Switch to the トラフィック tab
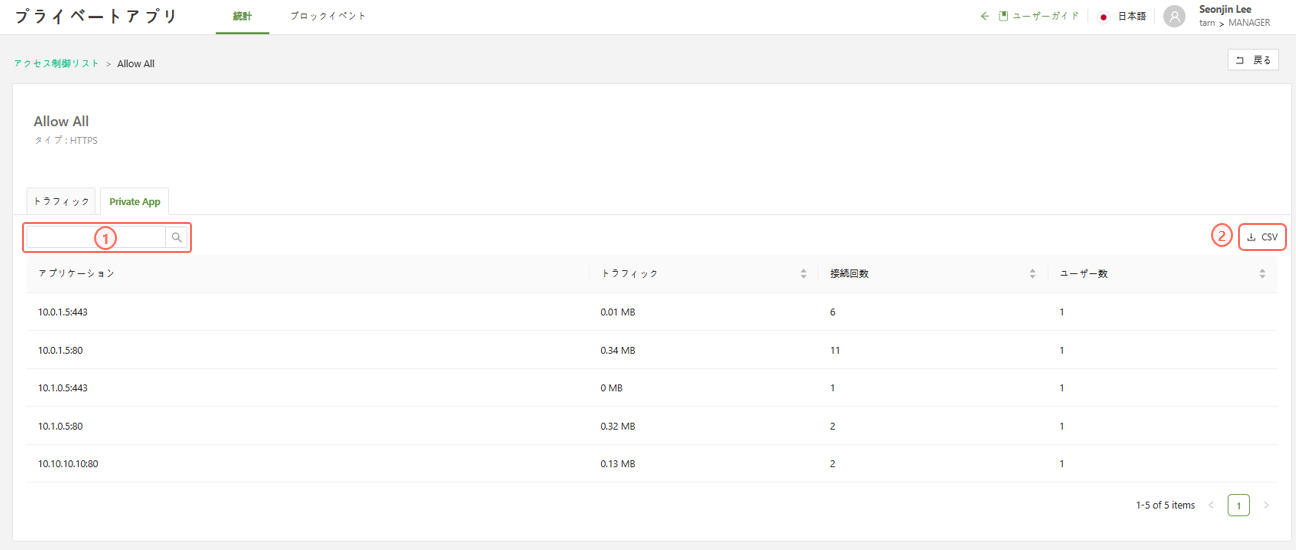This screenshot has height=550, width=1296. (61, 201)
